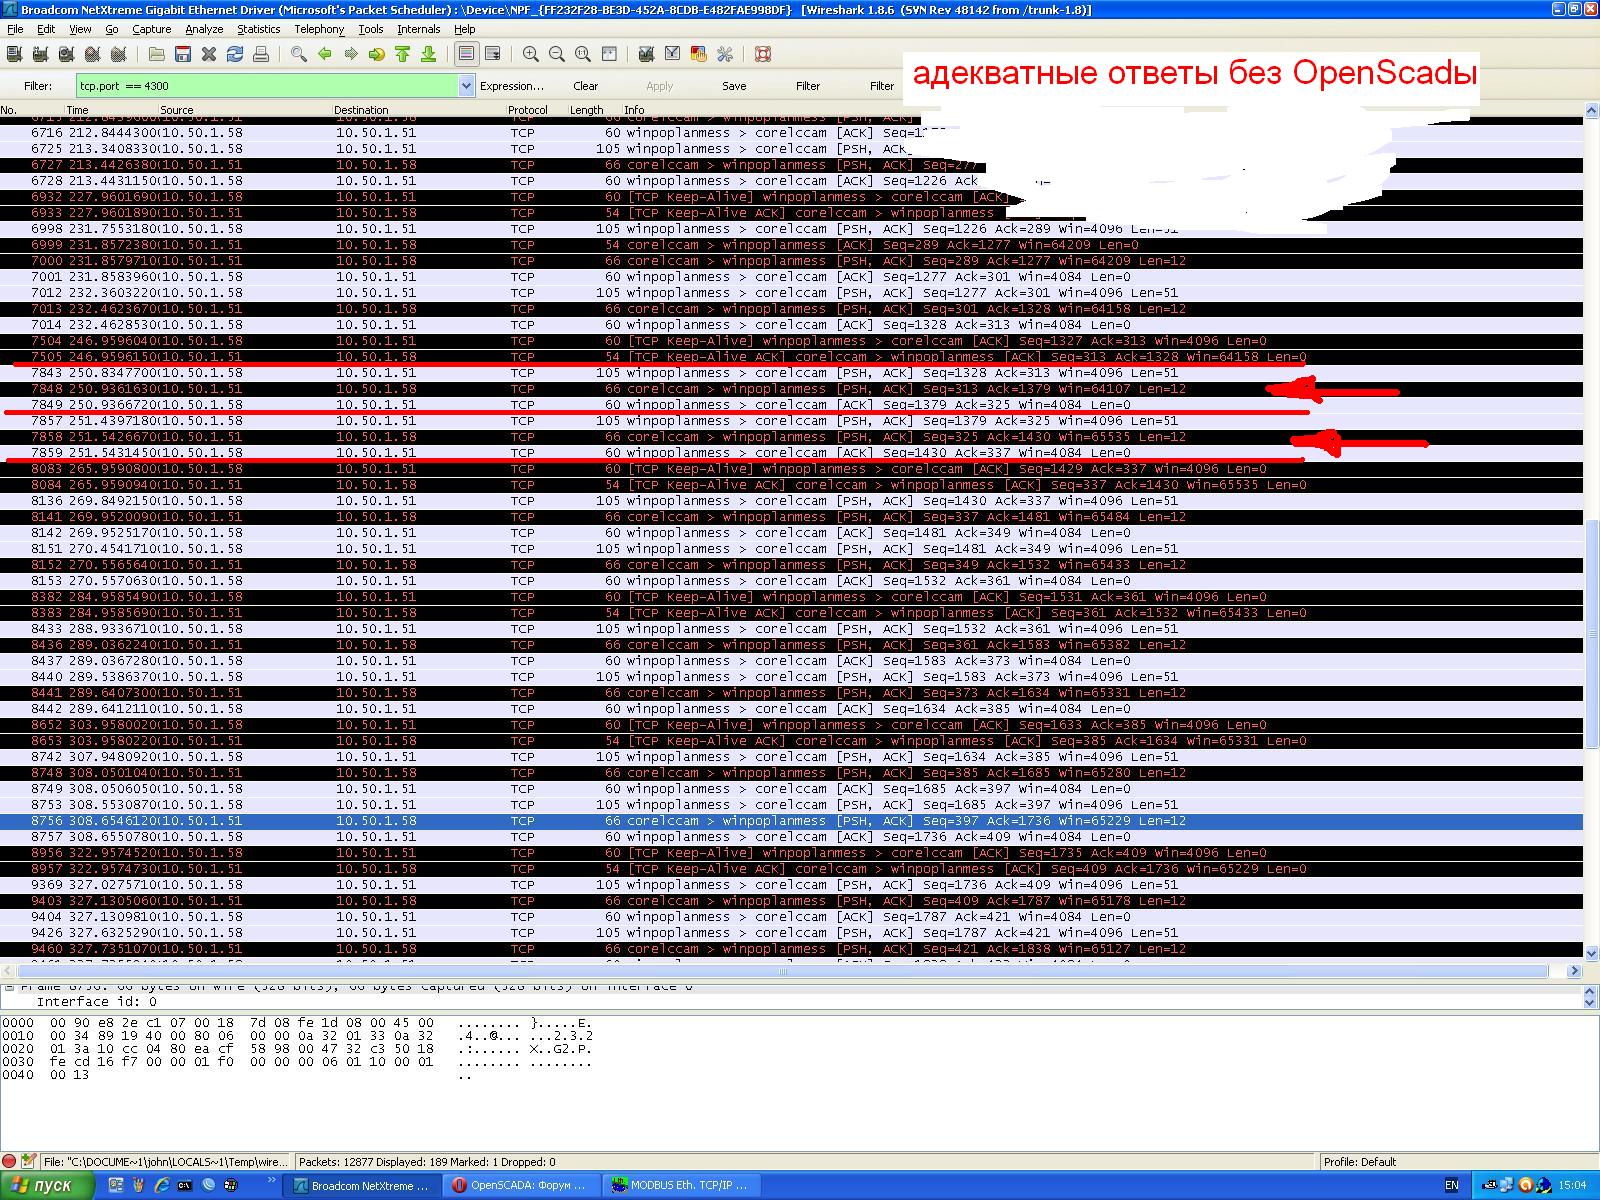Viewport: 1600px width, 1200px height.
Task: Open the Analyze menu
Action: [x=204, y=29]
